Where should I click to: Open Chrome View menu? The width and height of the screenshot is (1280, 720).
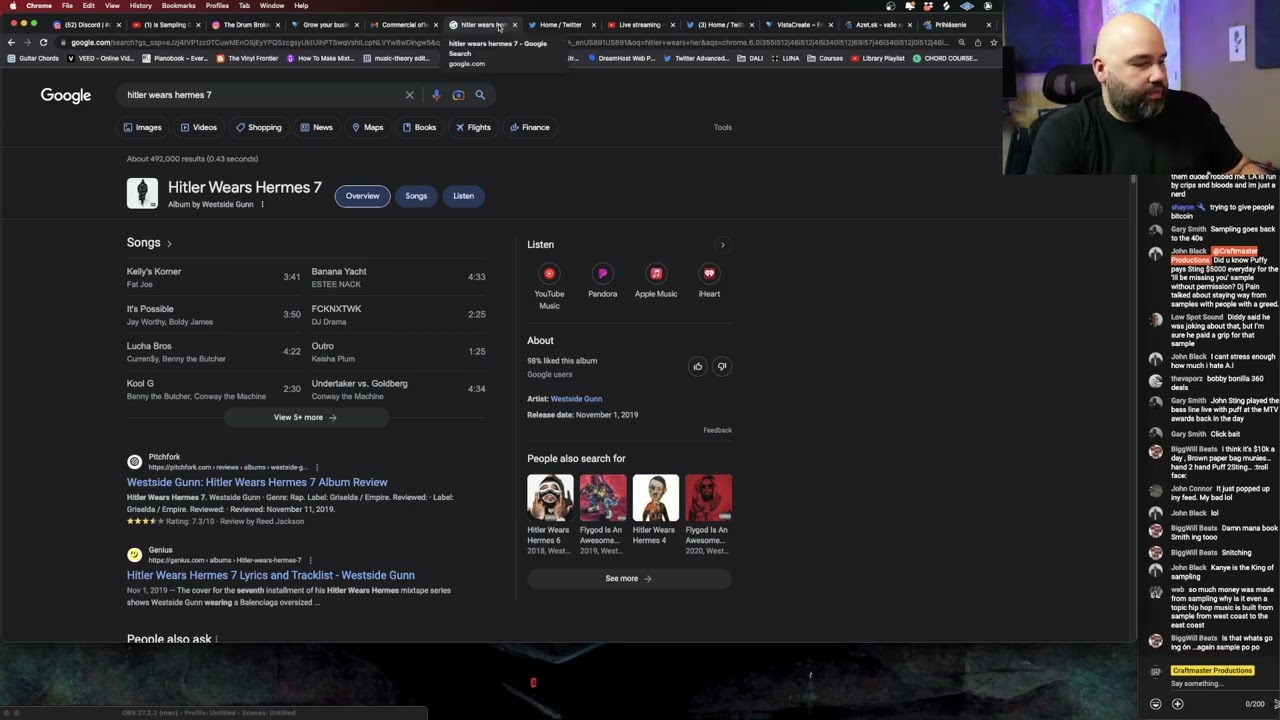(112, 6)
